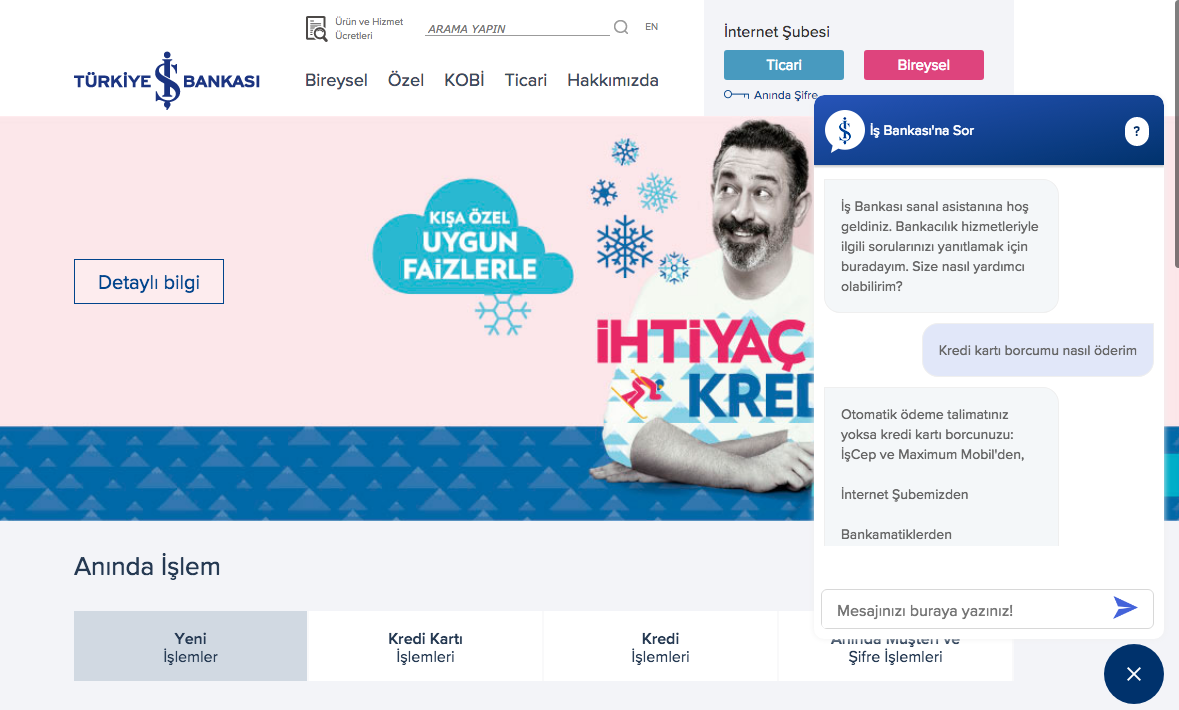Open the Bireysel menu
Screen dimensions: 1179x710
tap(336, 80)
